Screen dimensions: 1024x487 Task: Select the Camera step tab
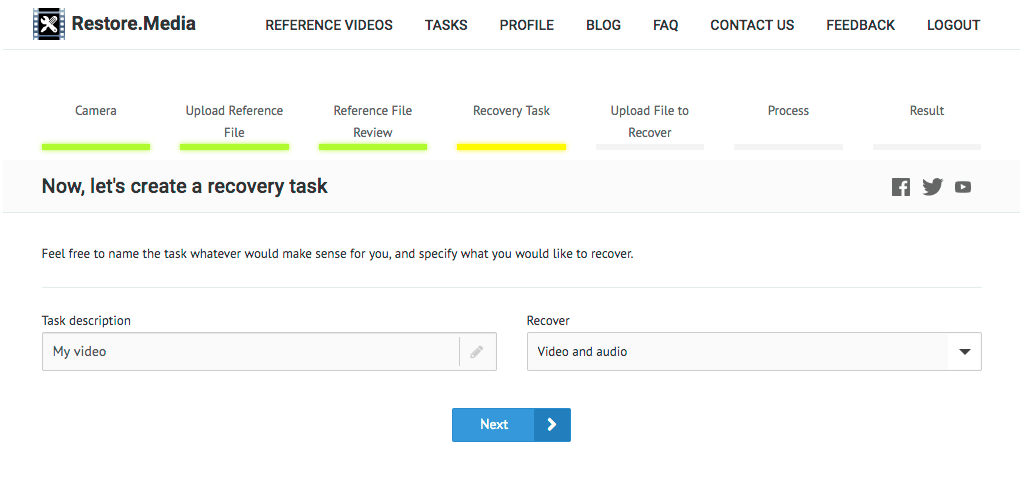click(x=96, y=111)
